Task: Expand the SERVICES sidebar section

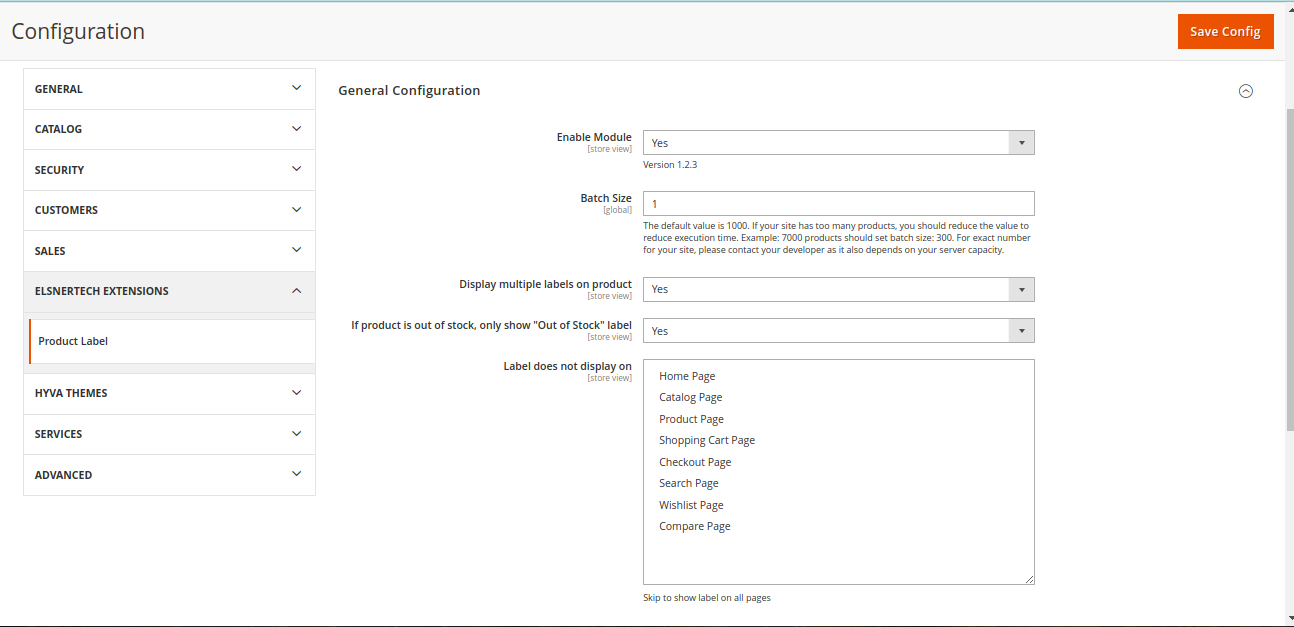Action: [169, 434]
